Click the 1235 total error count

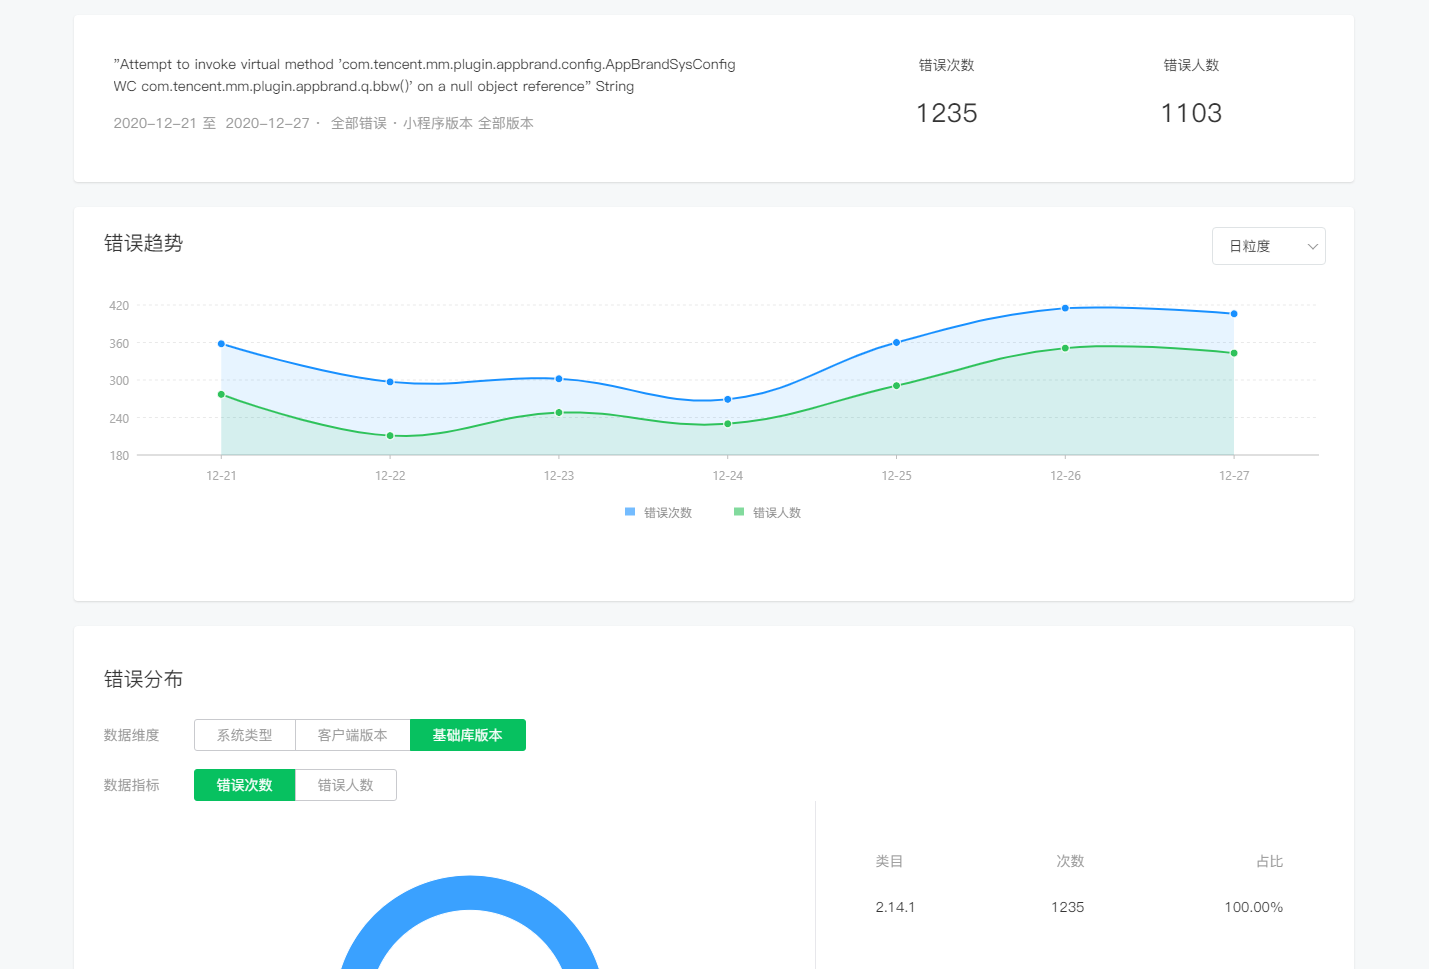click(x=946, y=113)
